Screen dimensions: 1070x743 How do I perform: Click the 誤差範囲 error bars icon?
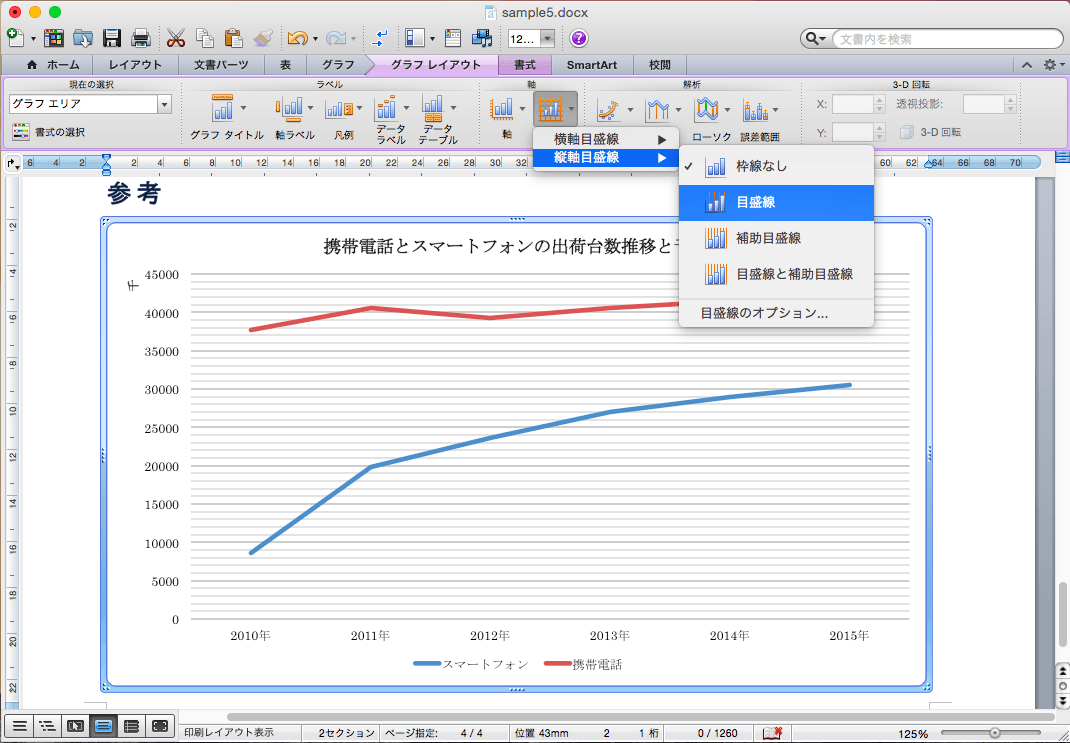click(x=756, y=109)
